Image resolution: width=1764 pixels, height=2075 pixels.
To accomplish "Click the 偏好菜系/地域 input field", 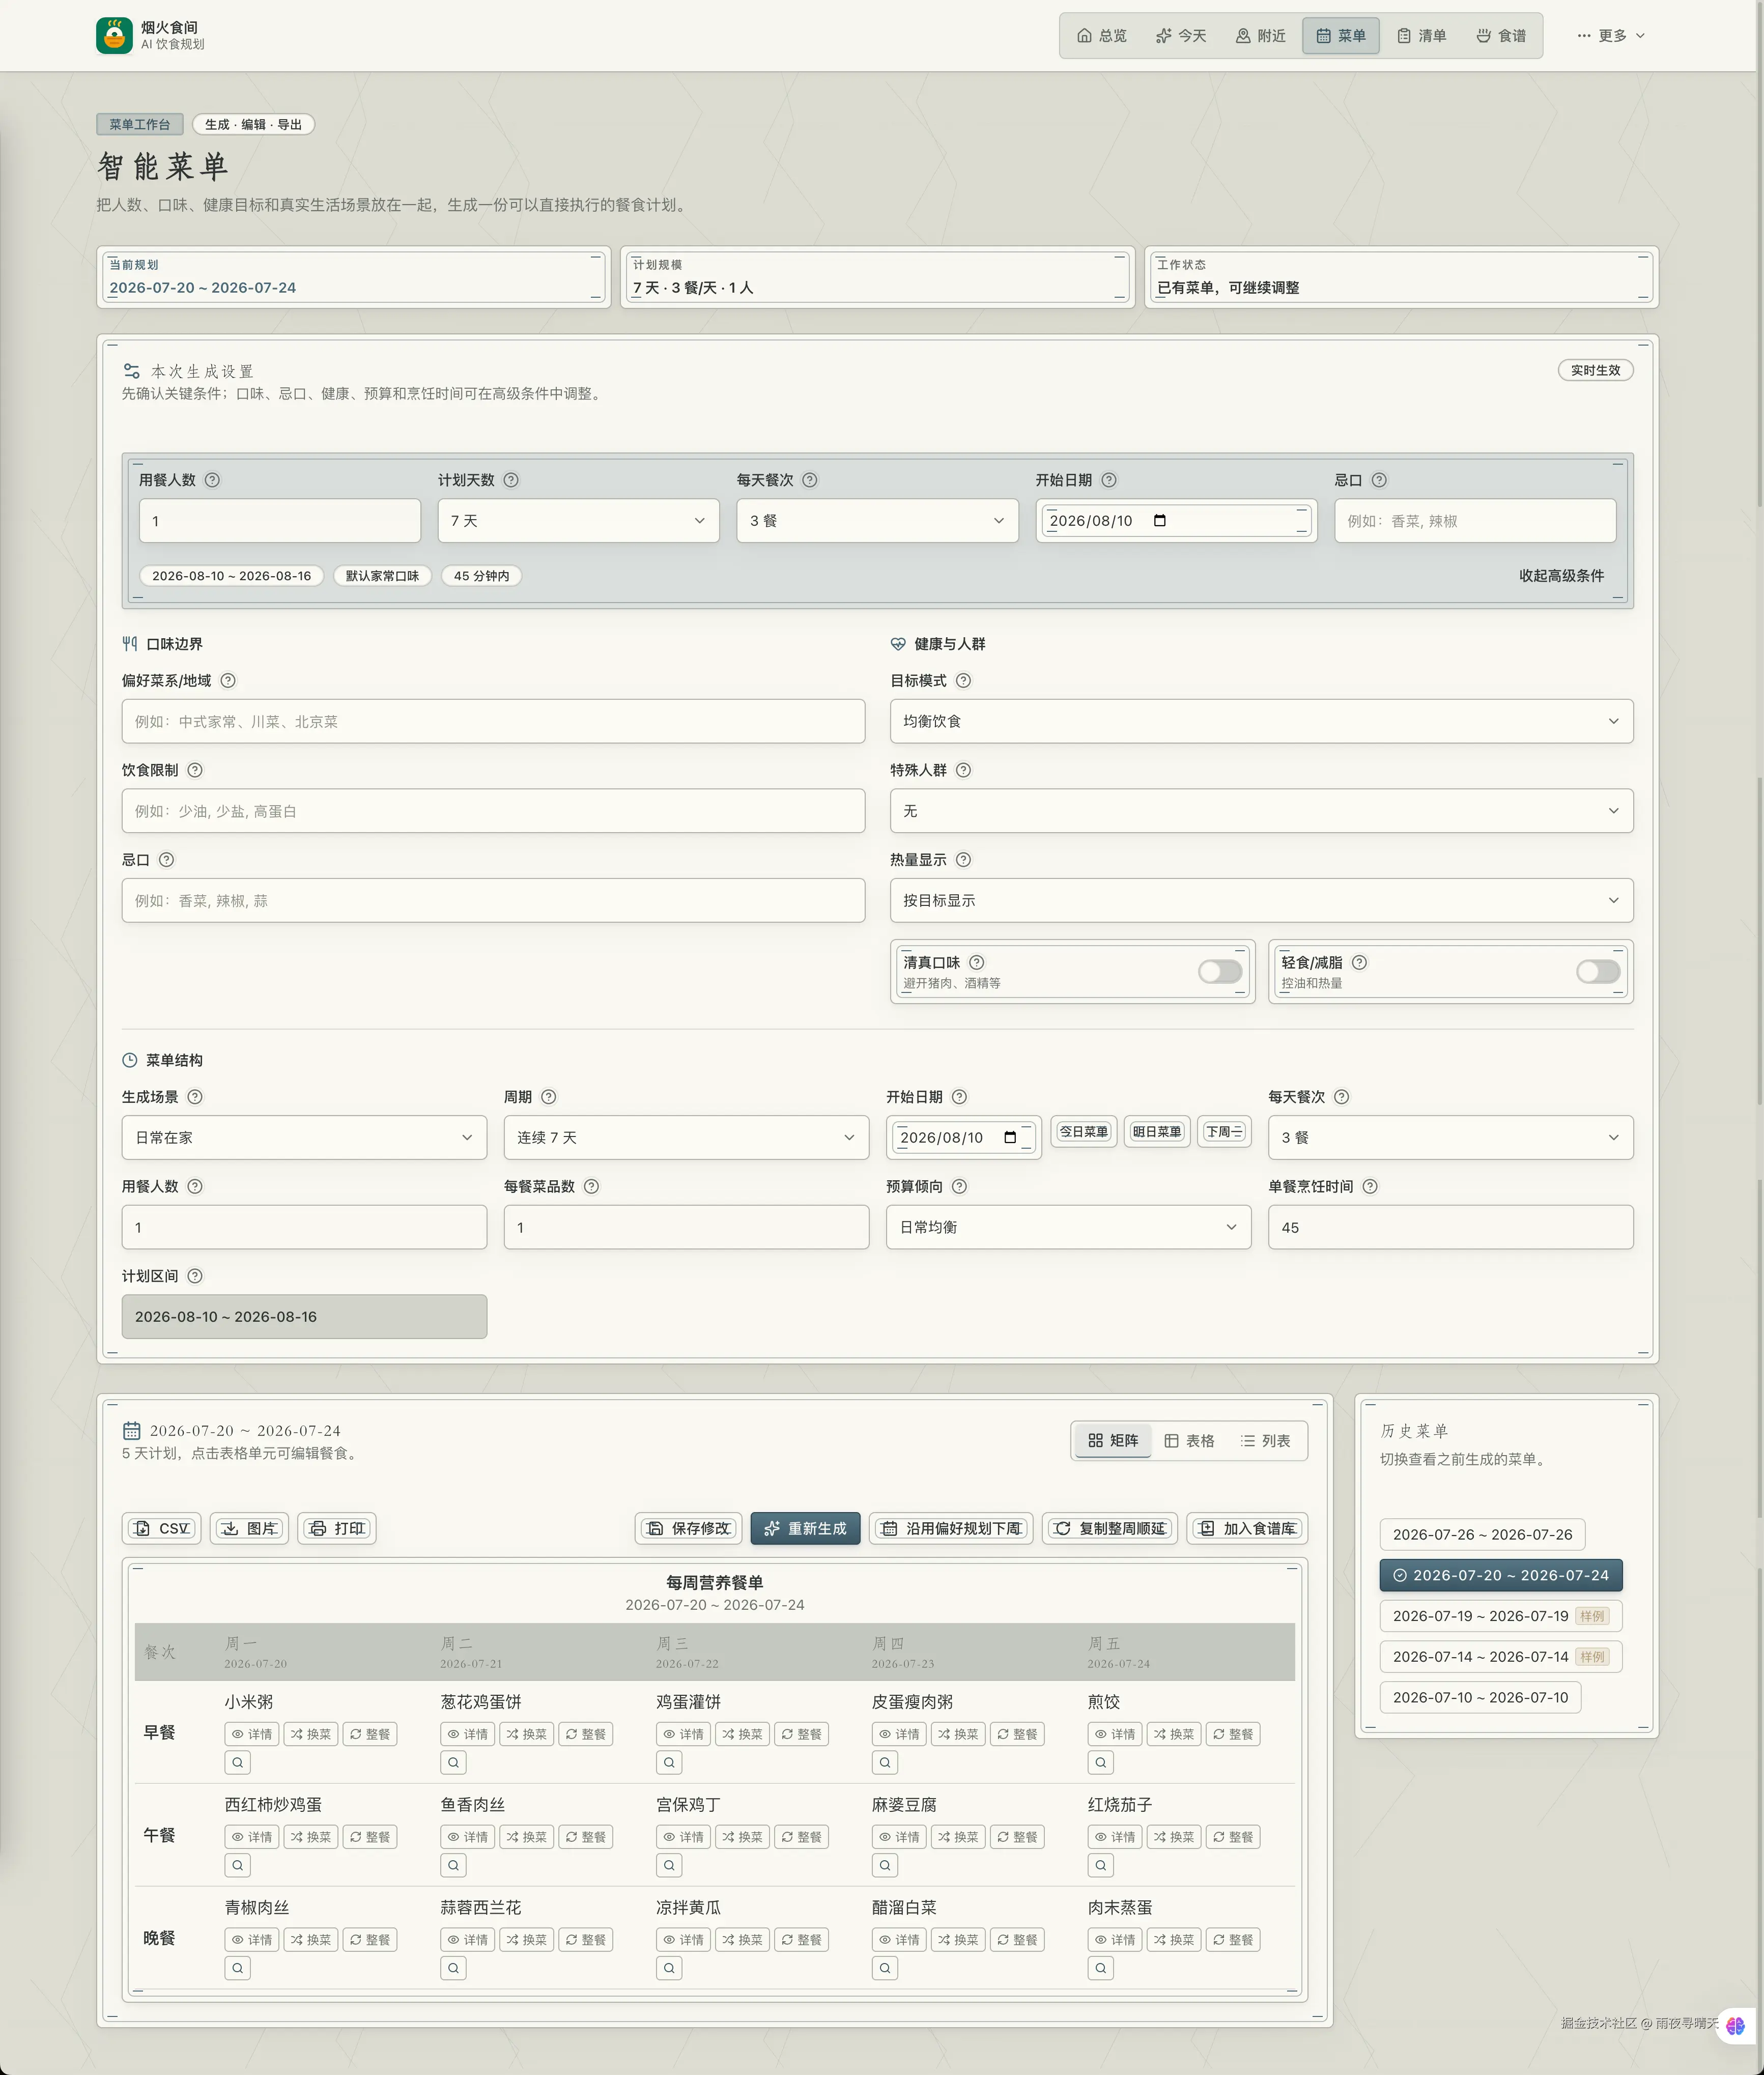I will pyautogui.click(x=493, y=721).
